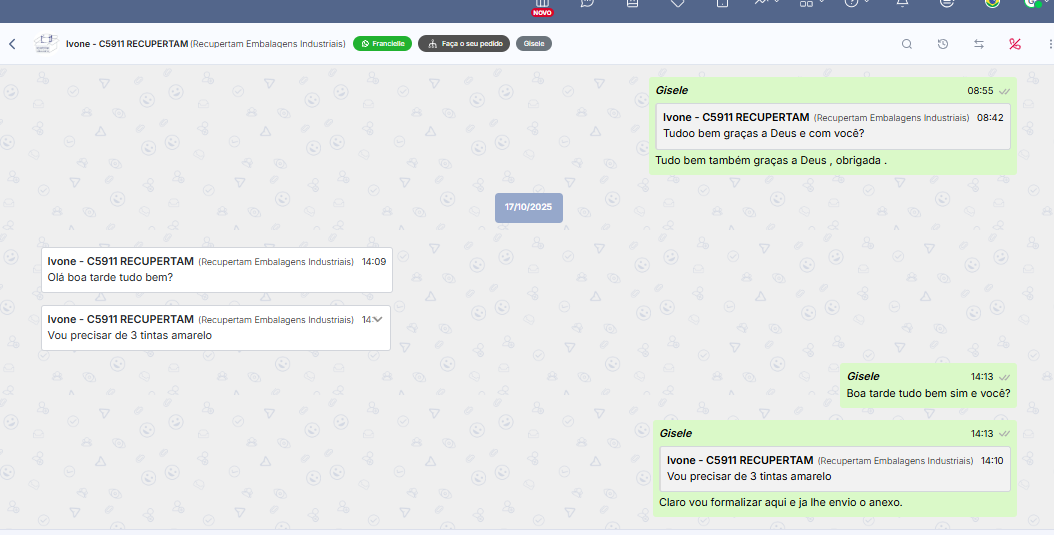Expand the chevron on the 3 tintas amarelo message

tap(378, 319)
